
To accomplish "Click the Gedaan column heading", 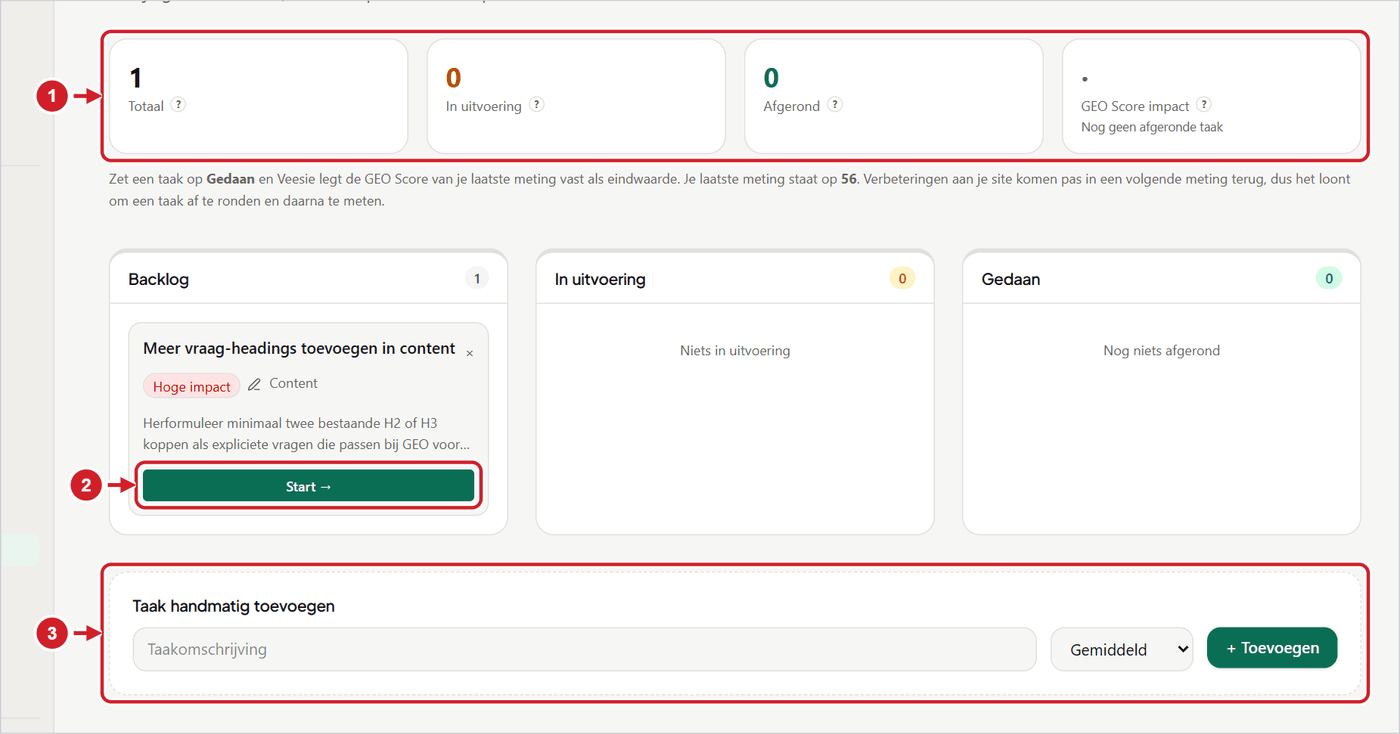I will pyautogui.click(x=1011, y=279).
